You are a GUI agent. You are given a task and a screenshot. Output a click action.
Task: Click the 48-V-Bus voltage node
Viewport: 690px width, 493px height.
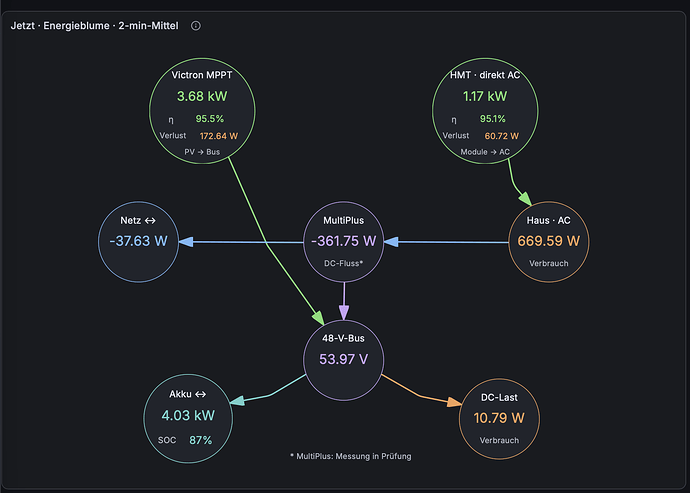[x=344, y=360]
